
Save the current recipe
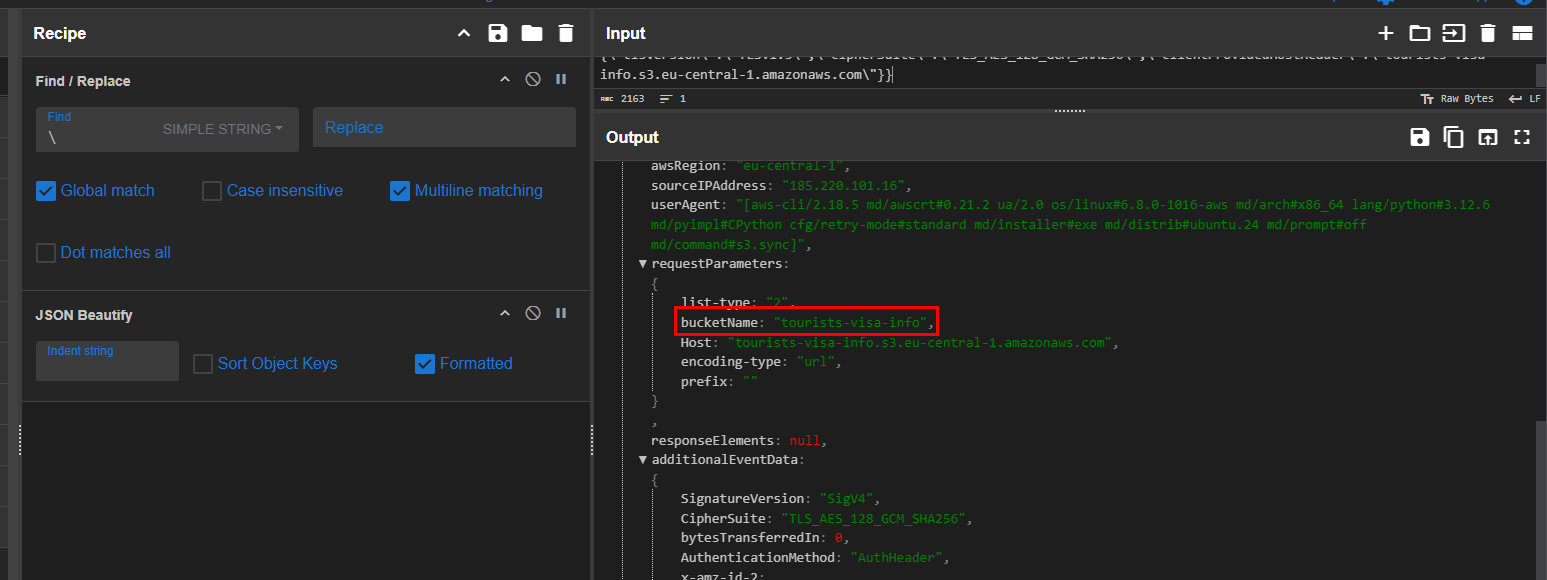tap(497, 33)
